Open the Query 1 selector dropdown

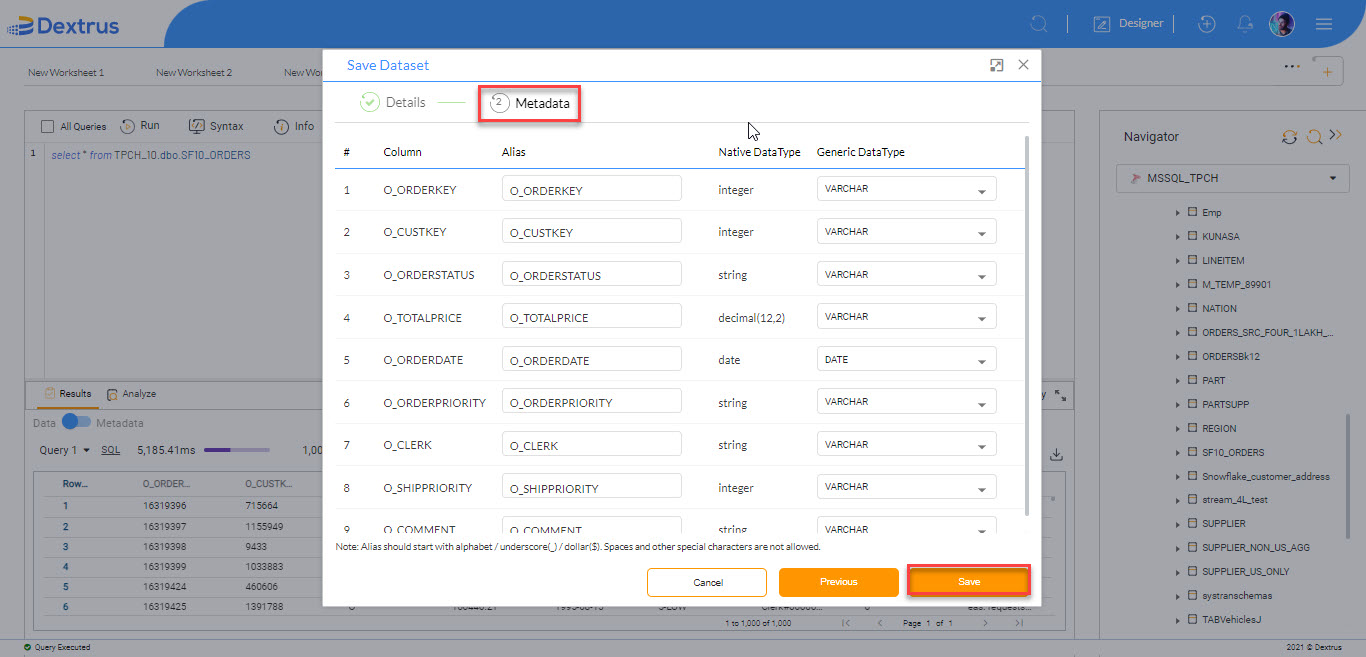(65, 450)
